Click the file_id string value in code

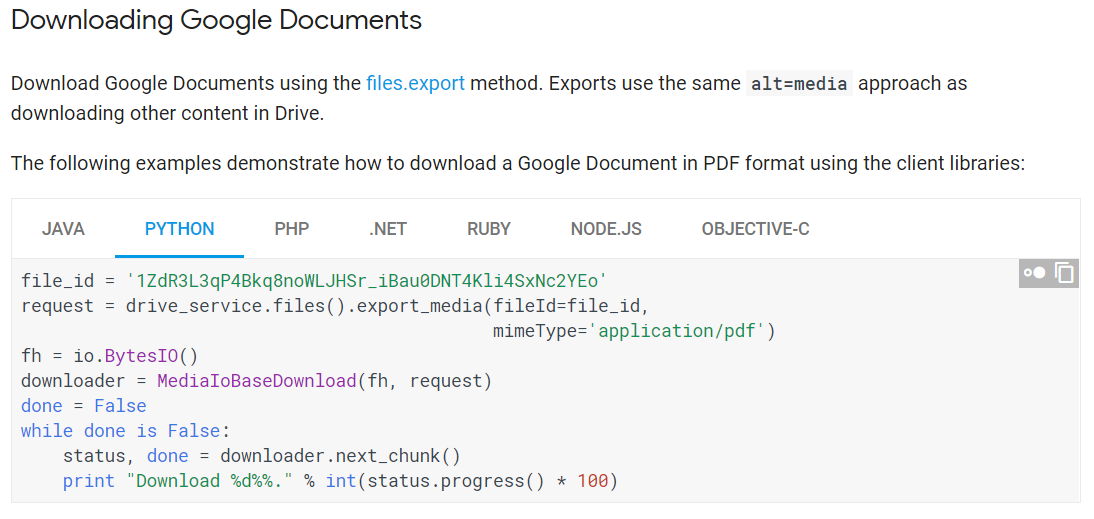point(367,281)
